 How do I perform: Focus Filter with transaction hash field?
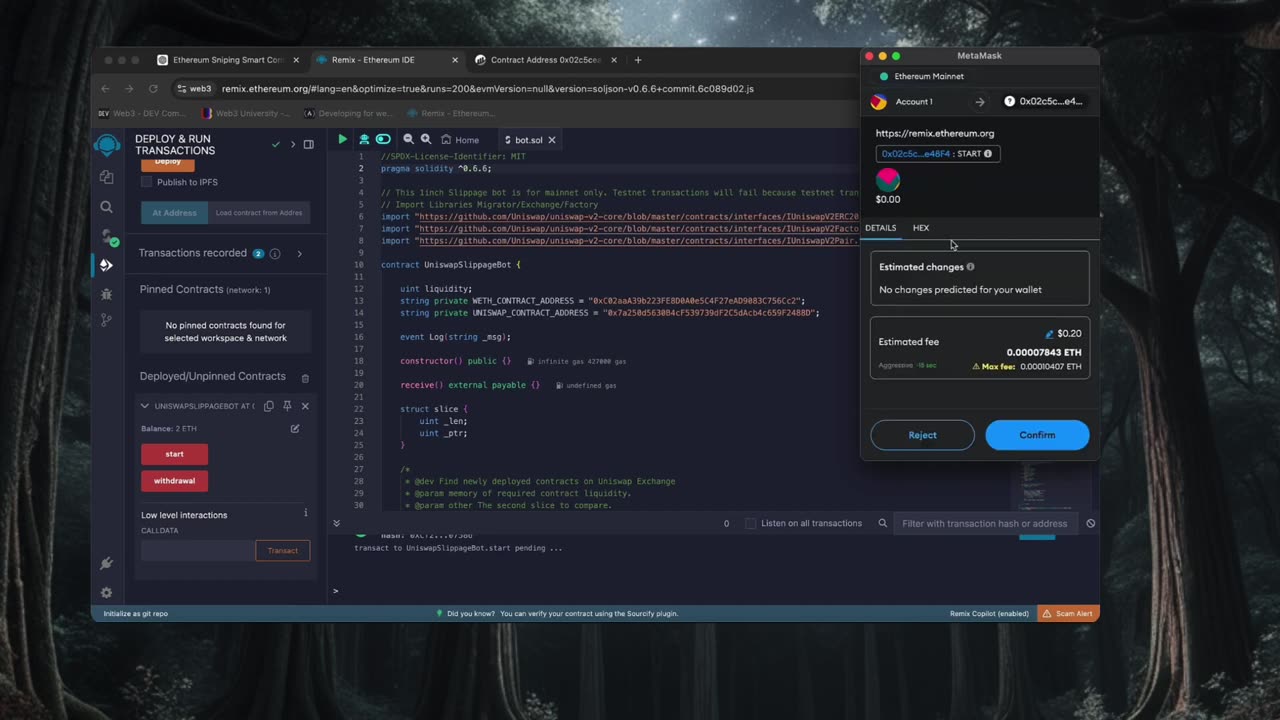click(985, 523)
